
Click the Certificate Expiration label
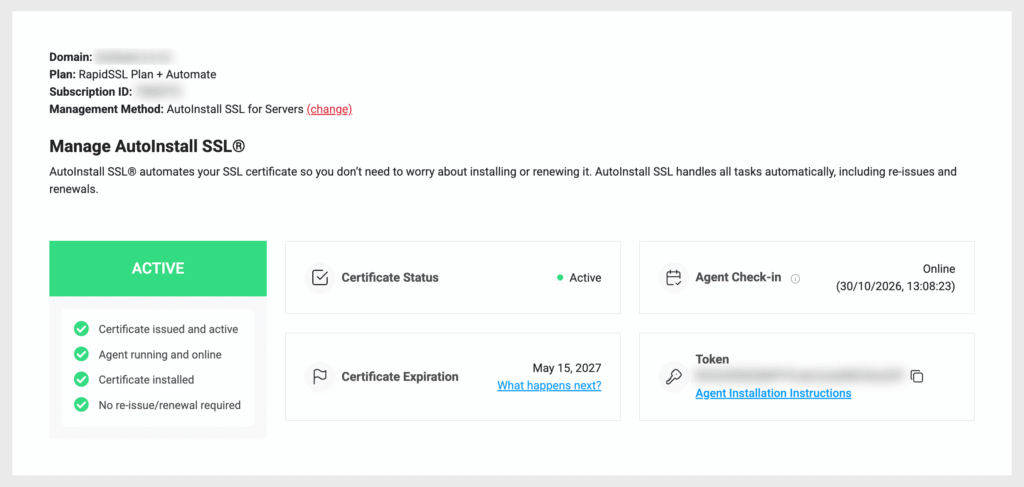(400, 377)
